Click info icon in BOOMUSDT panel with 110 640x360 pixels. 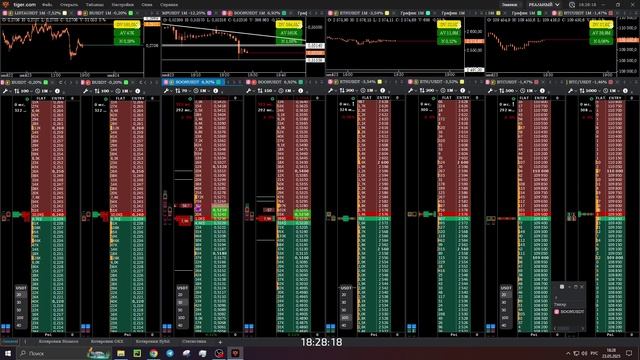[x=301, y=91]
